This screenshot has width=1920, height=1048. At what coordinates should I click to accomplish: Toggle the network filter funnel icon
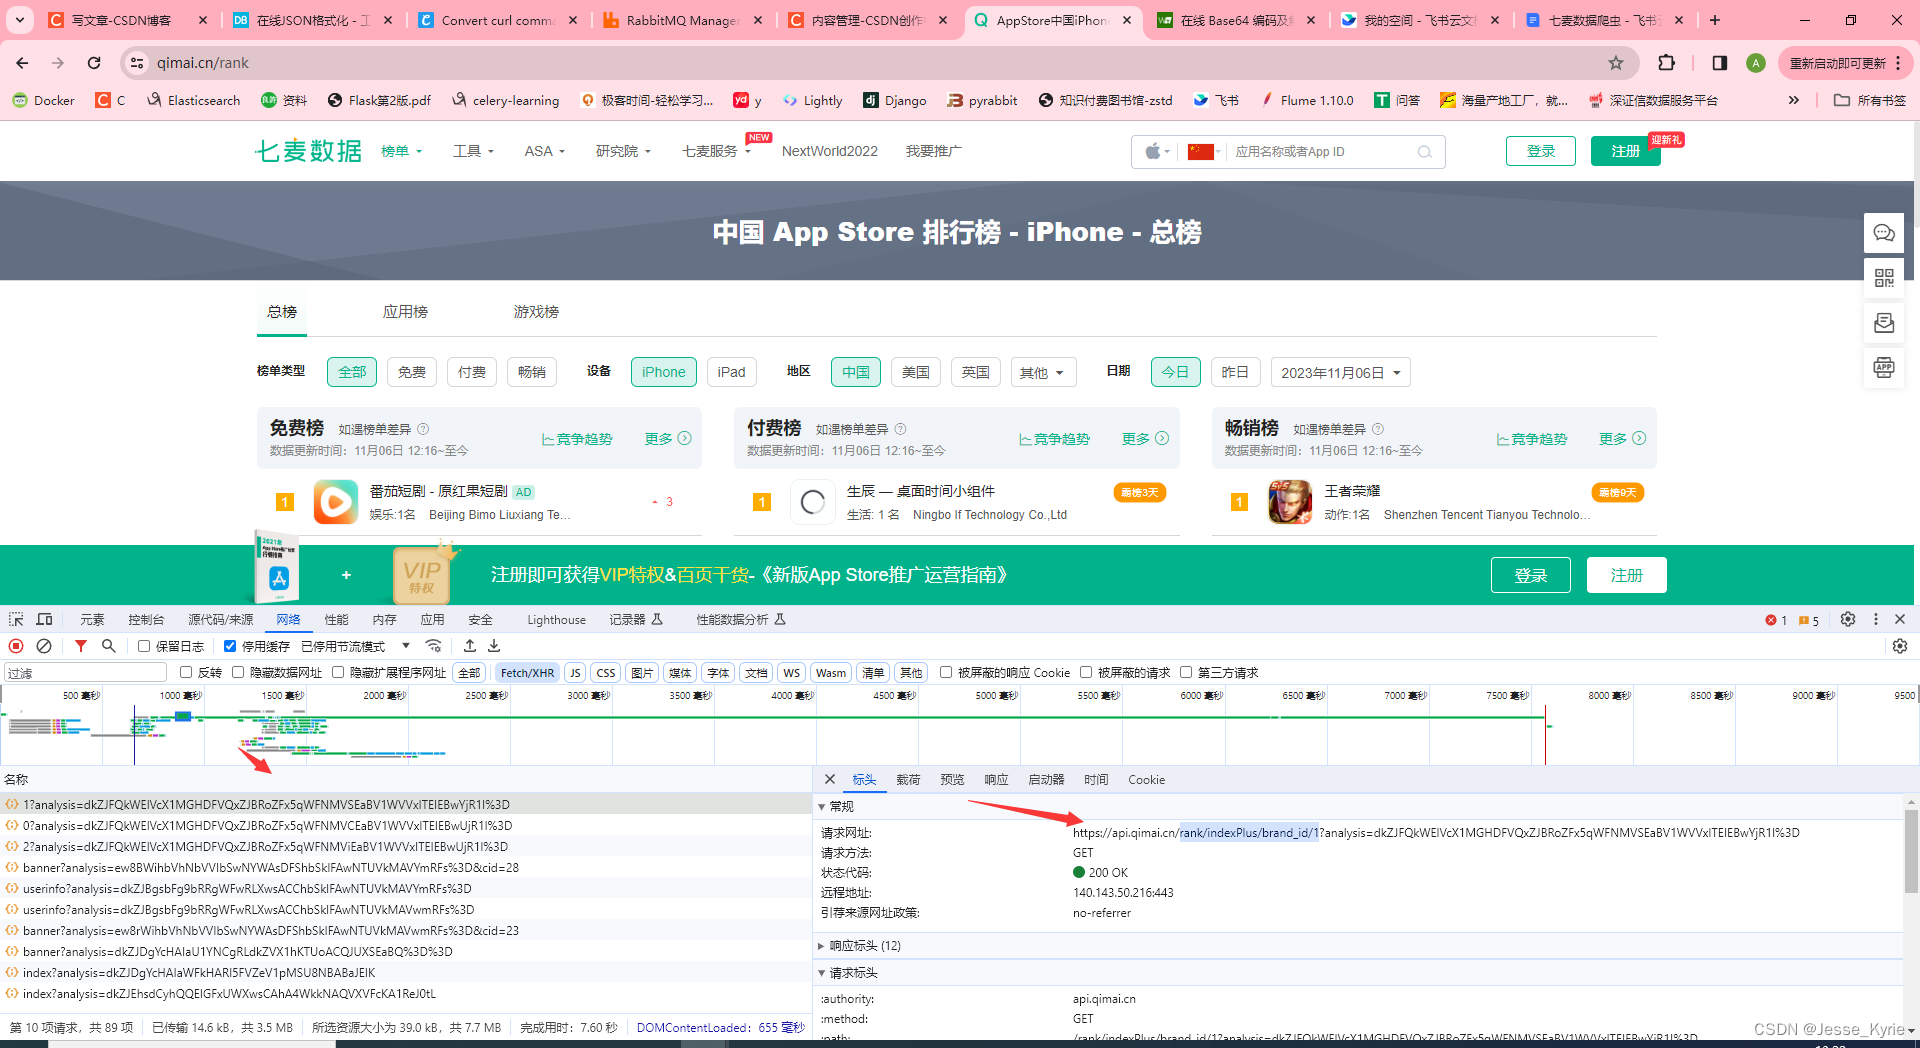(x=81, y=646)
